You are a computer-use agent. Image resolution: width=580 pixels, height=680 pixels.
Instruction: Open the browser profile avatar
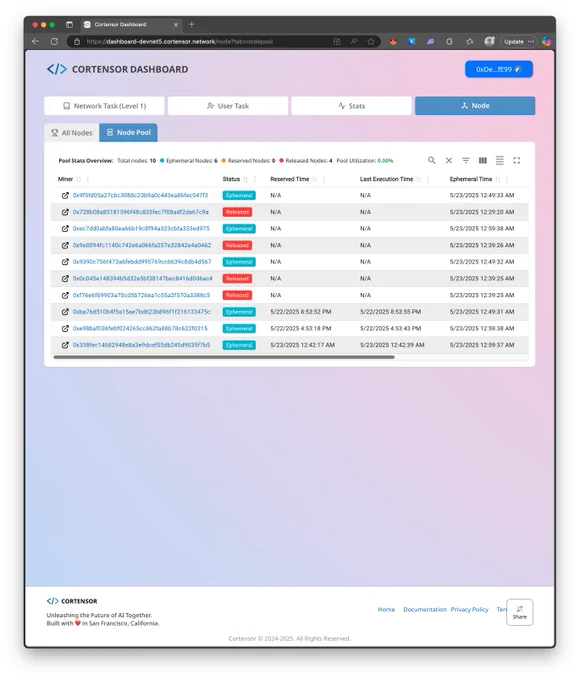(489, 41)
